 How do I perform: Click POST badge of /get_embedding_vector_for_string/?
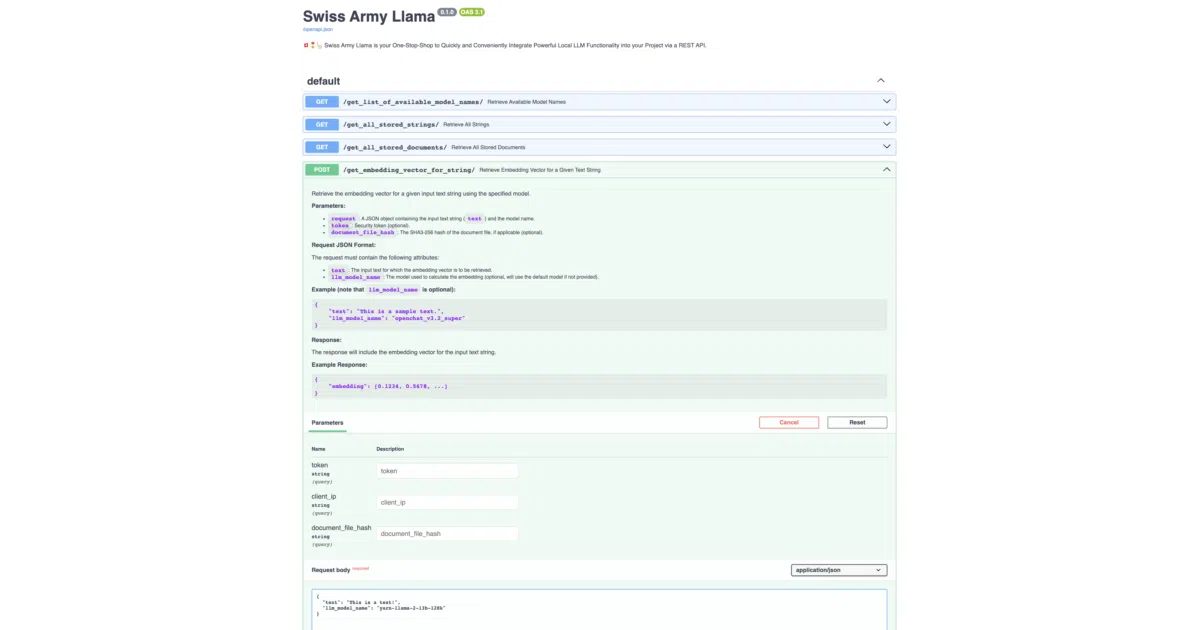click(x=322, y=170)
